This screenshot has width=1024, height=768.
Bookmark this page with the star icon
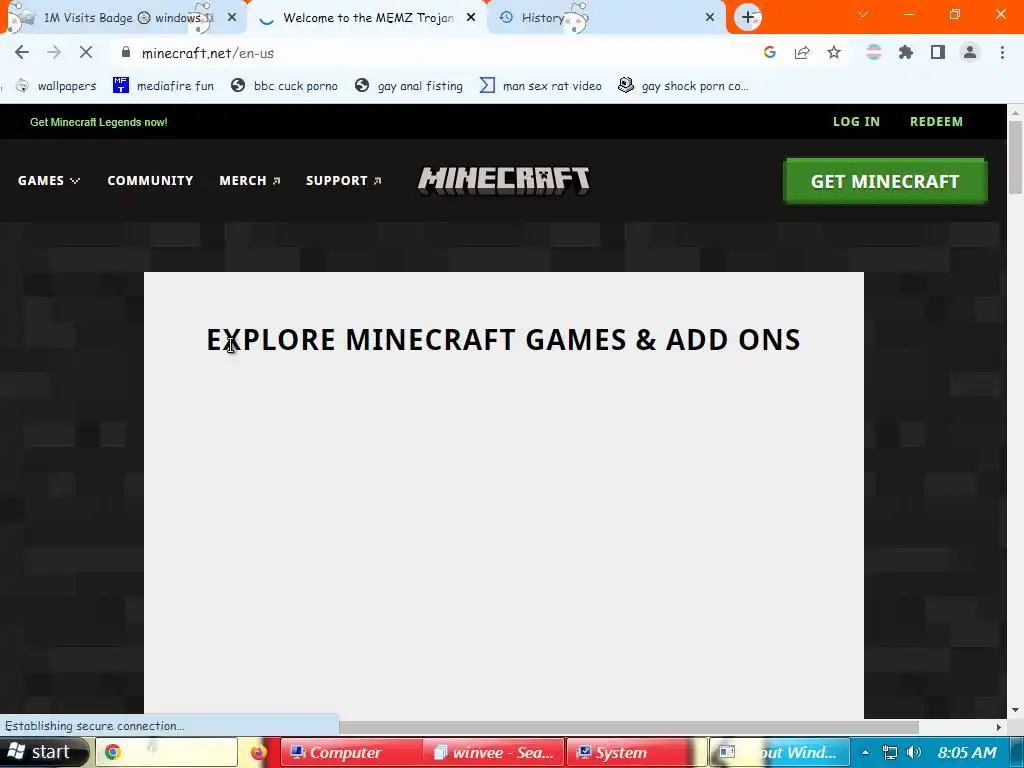click(x=834, y=53)
